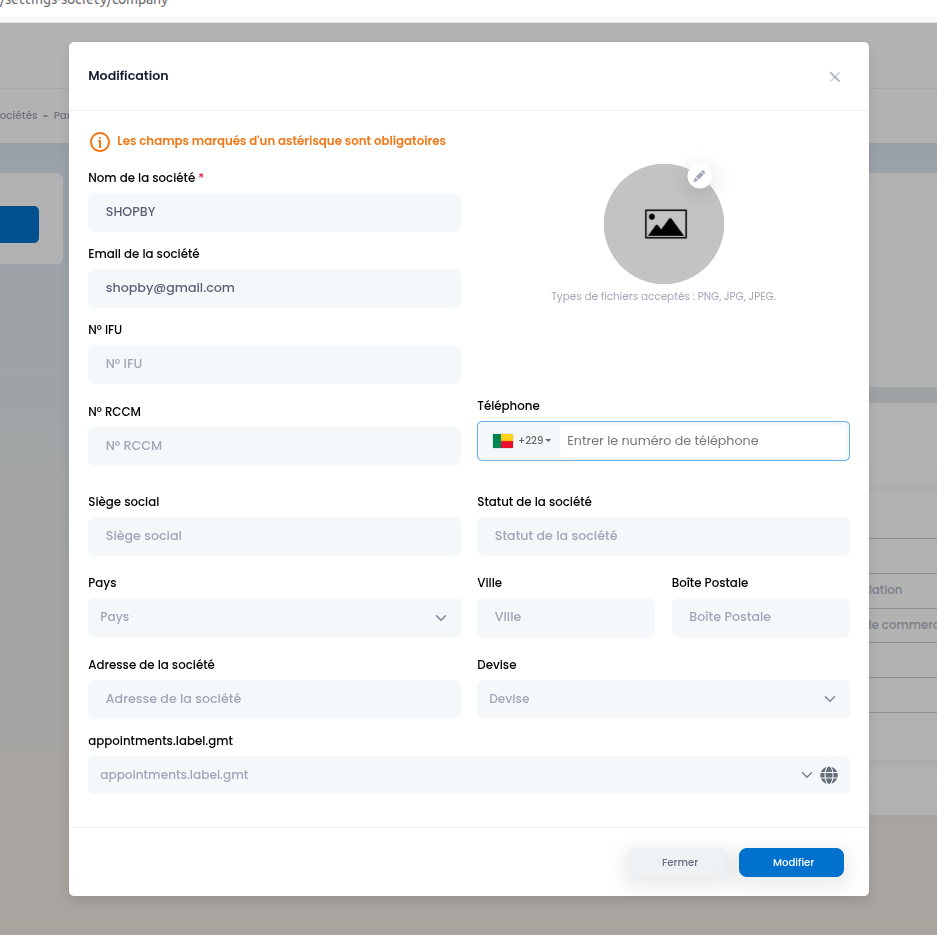937x935 pixels.
Task: Click the pencil edit icon on logo
Action: [700, 176]
